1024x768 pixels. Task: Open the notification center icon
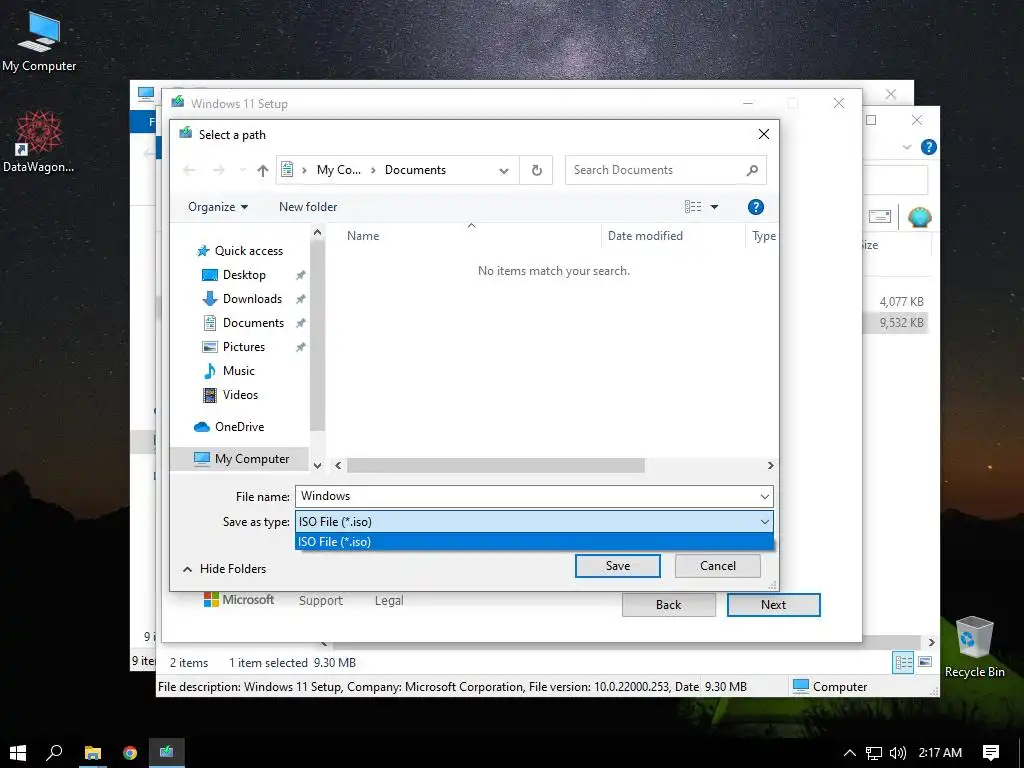991,753
